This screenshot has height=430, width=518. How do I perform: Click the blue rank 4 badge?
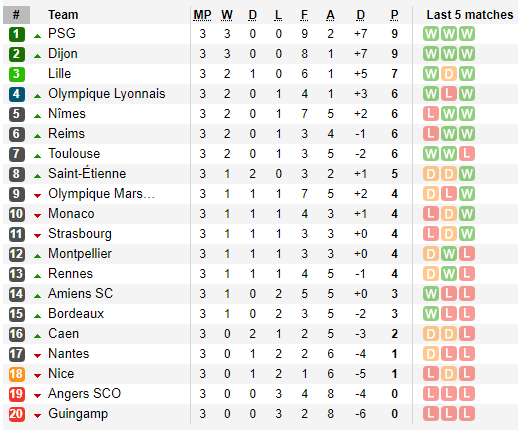pos(16,94)
